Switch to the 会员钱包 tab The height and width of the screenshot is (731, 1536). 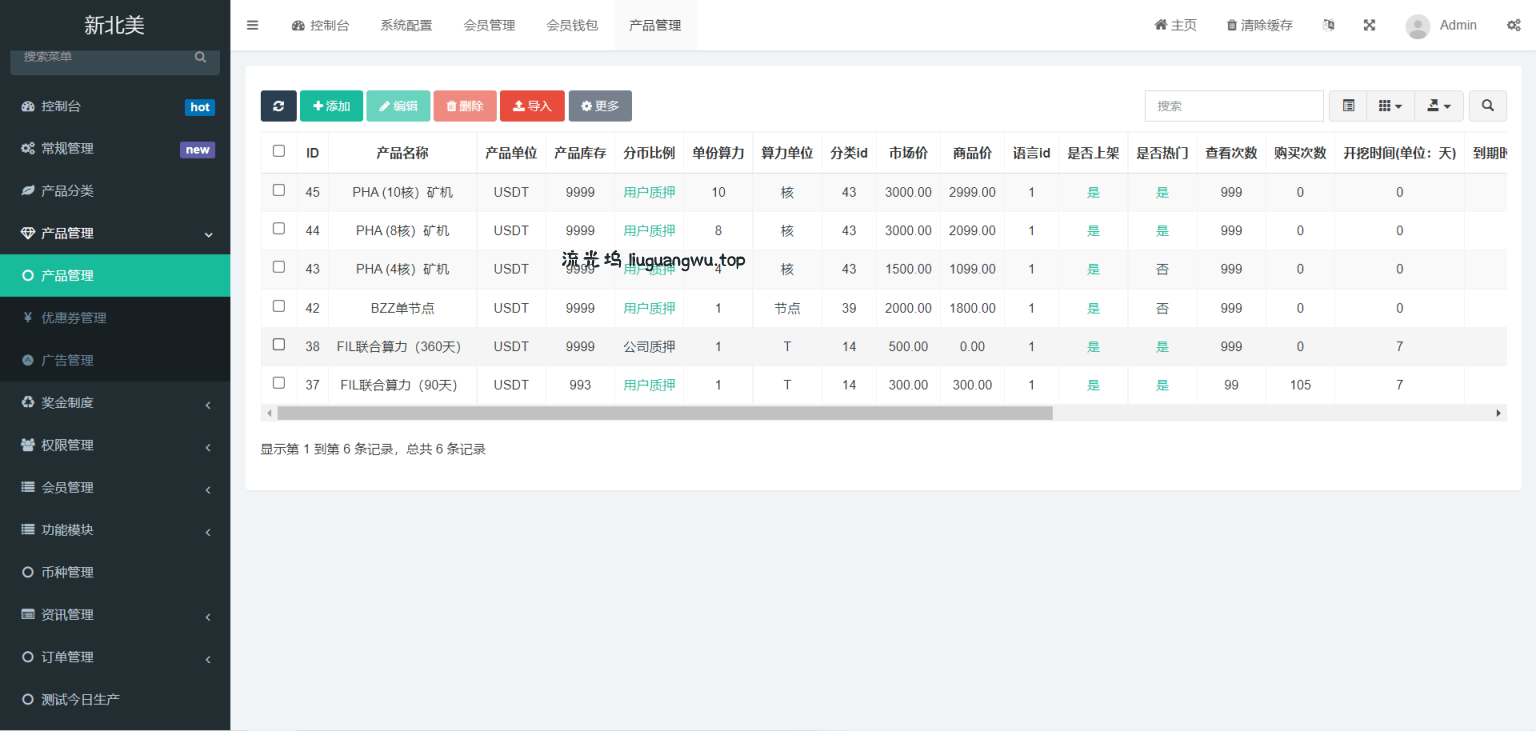572,25
